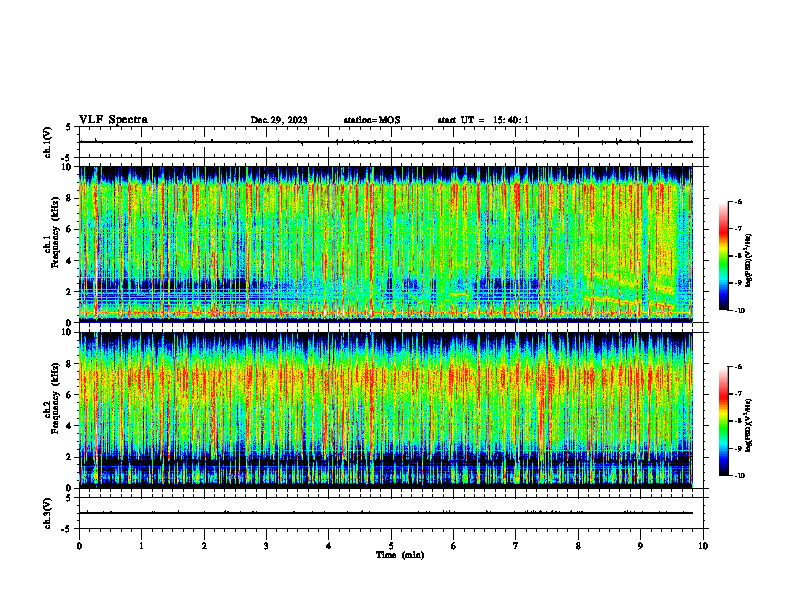Image resolution: width=792 pixels, height=612 pixels.
Task: Click the "station=MOS" header label
Action: 372,120
